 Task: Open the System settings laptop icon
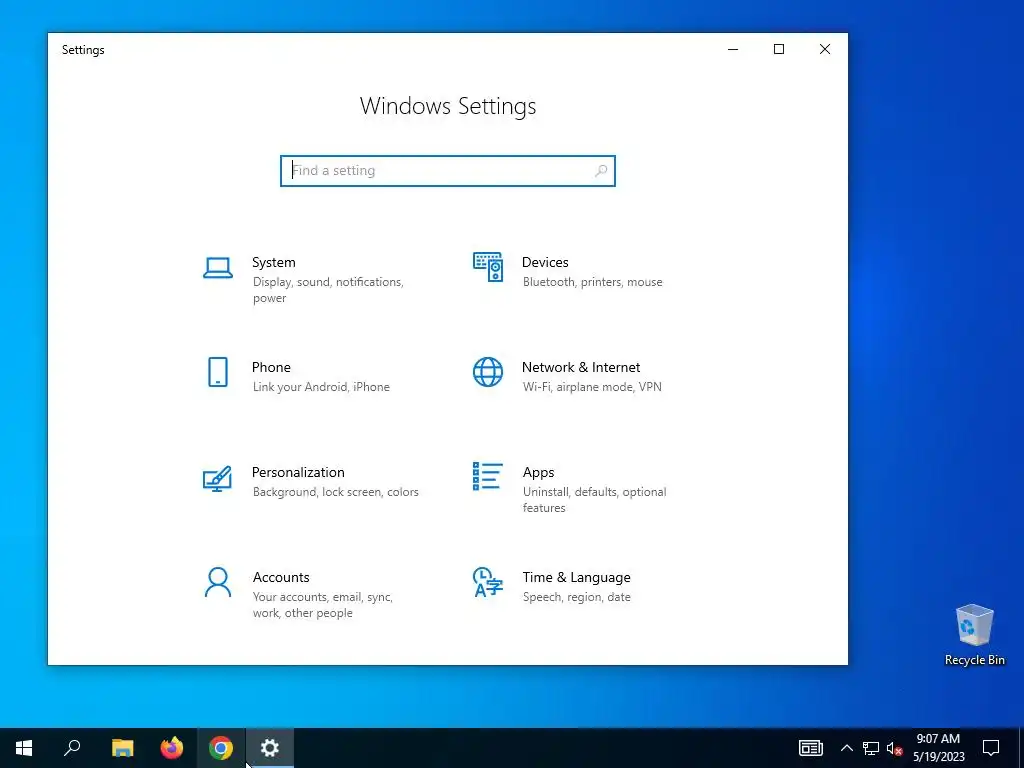[217, 268]
